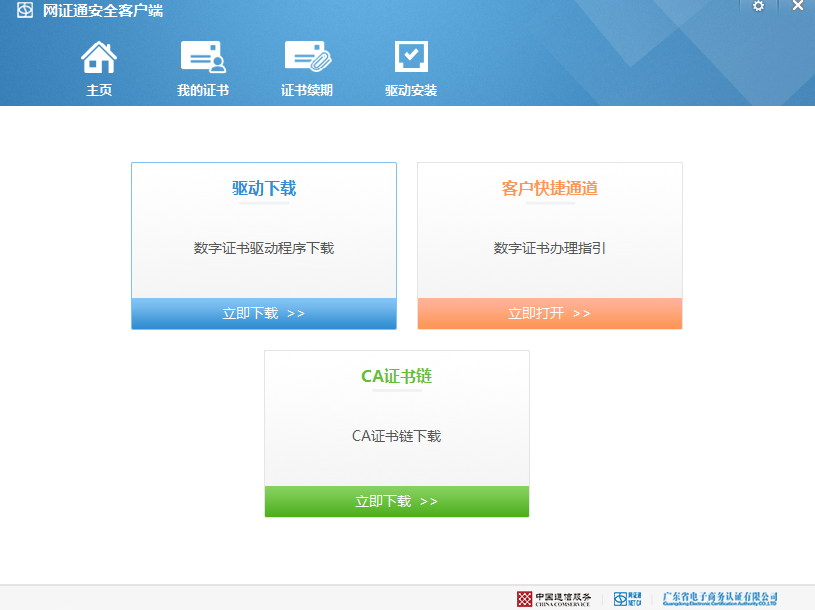Image resolution: width=815 pixels, height=610 pixels.
Task: Click the app logo in the title bar
Action: (25, 11)
